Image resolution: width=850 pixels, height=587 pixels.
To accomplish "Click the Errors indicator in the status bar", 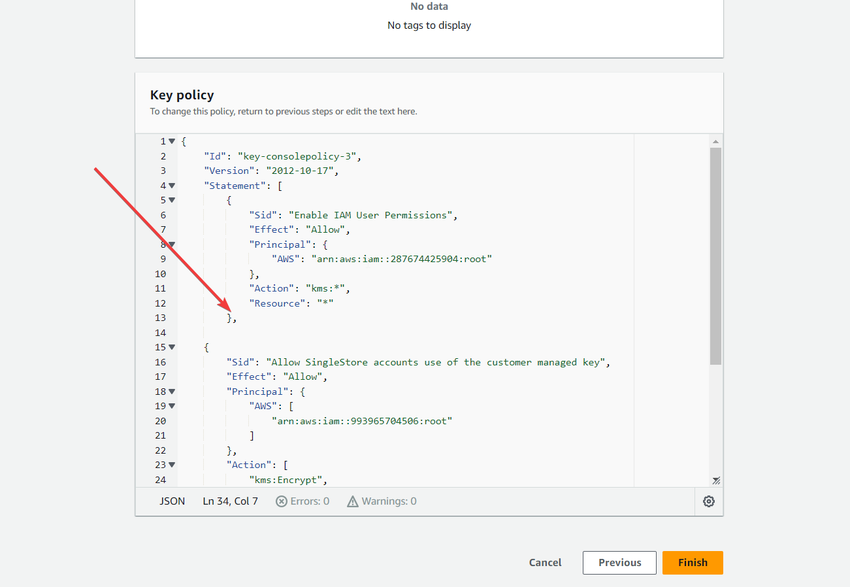I will pyautogui.click(x=302, y=501).
